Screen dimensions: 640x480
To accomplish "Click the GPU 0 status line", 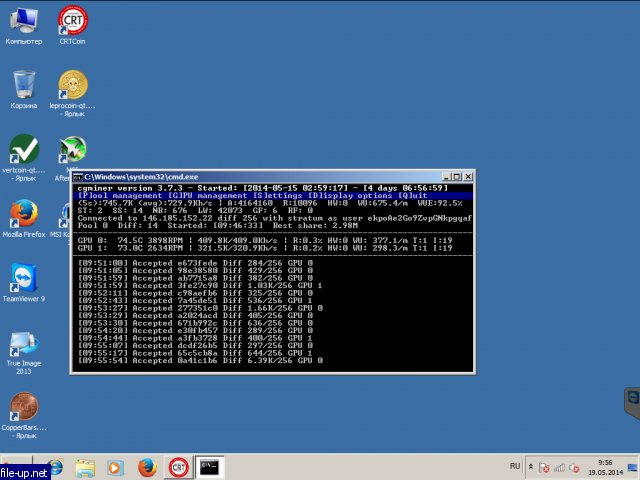I will tap(265, 240).
